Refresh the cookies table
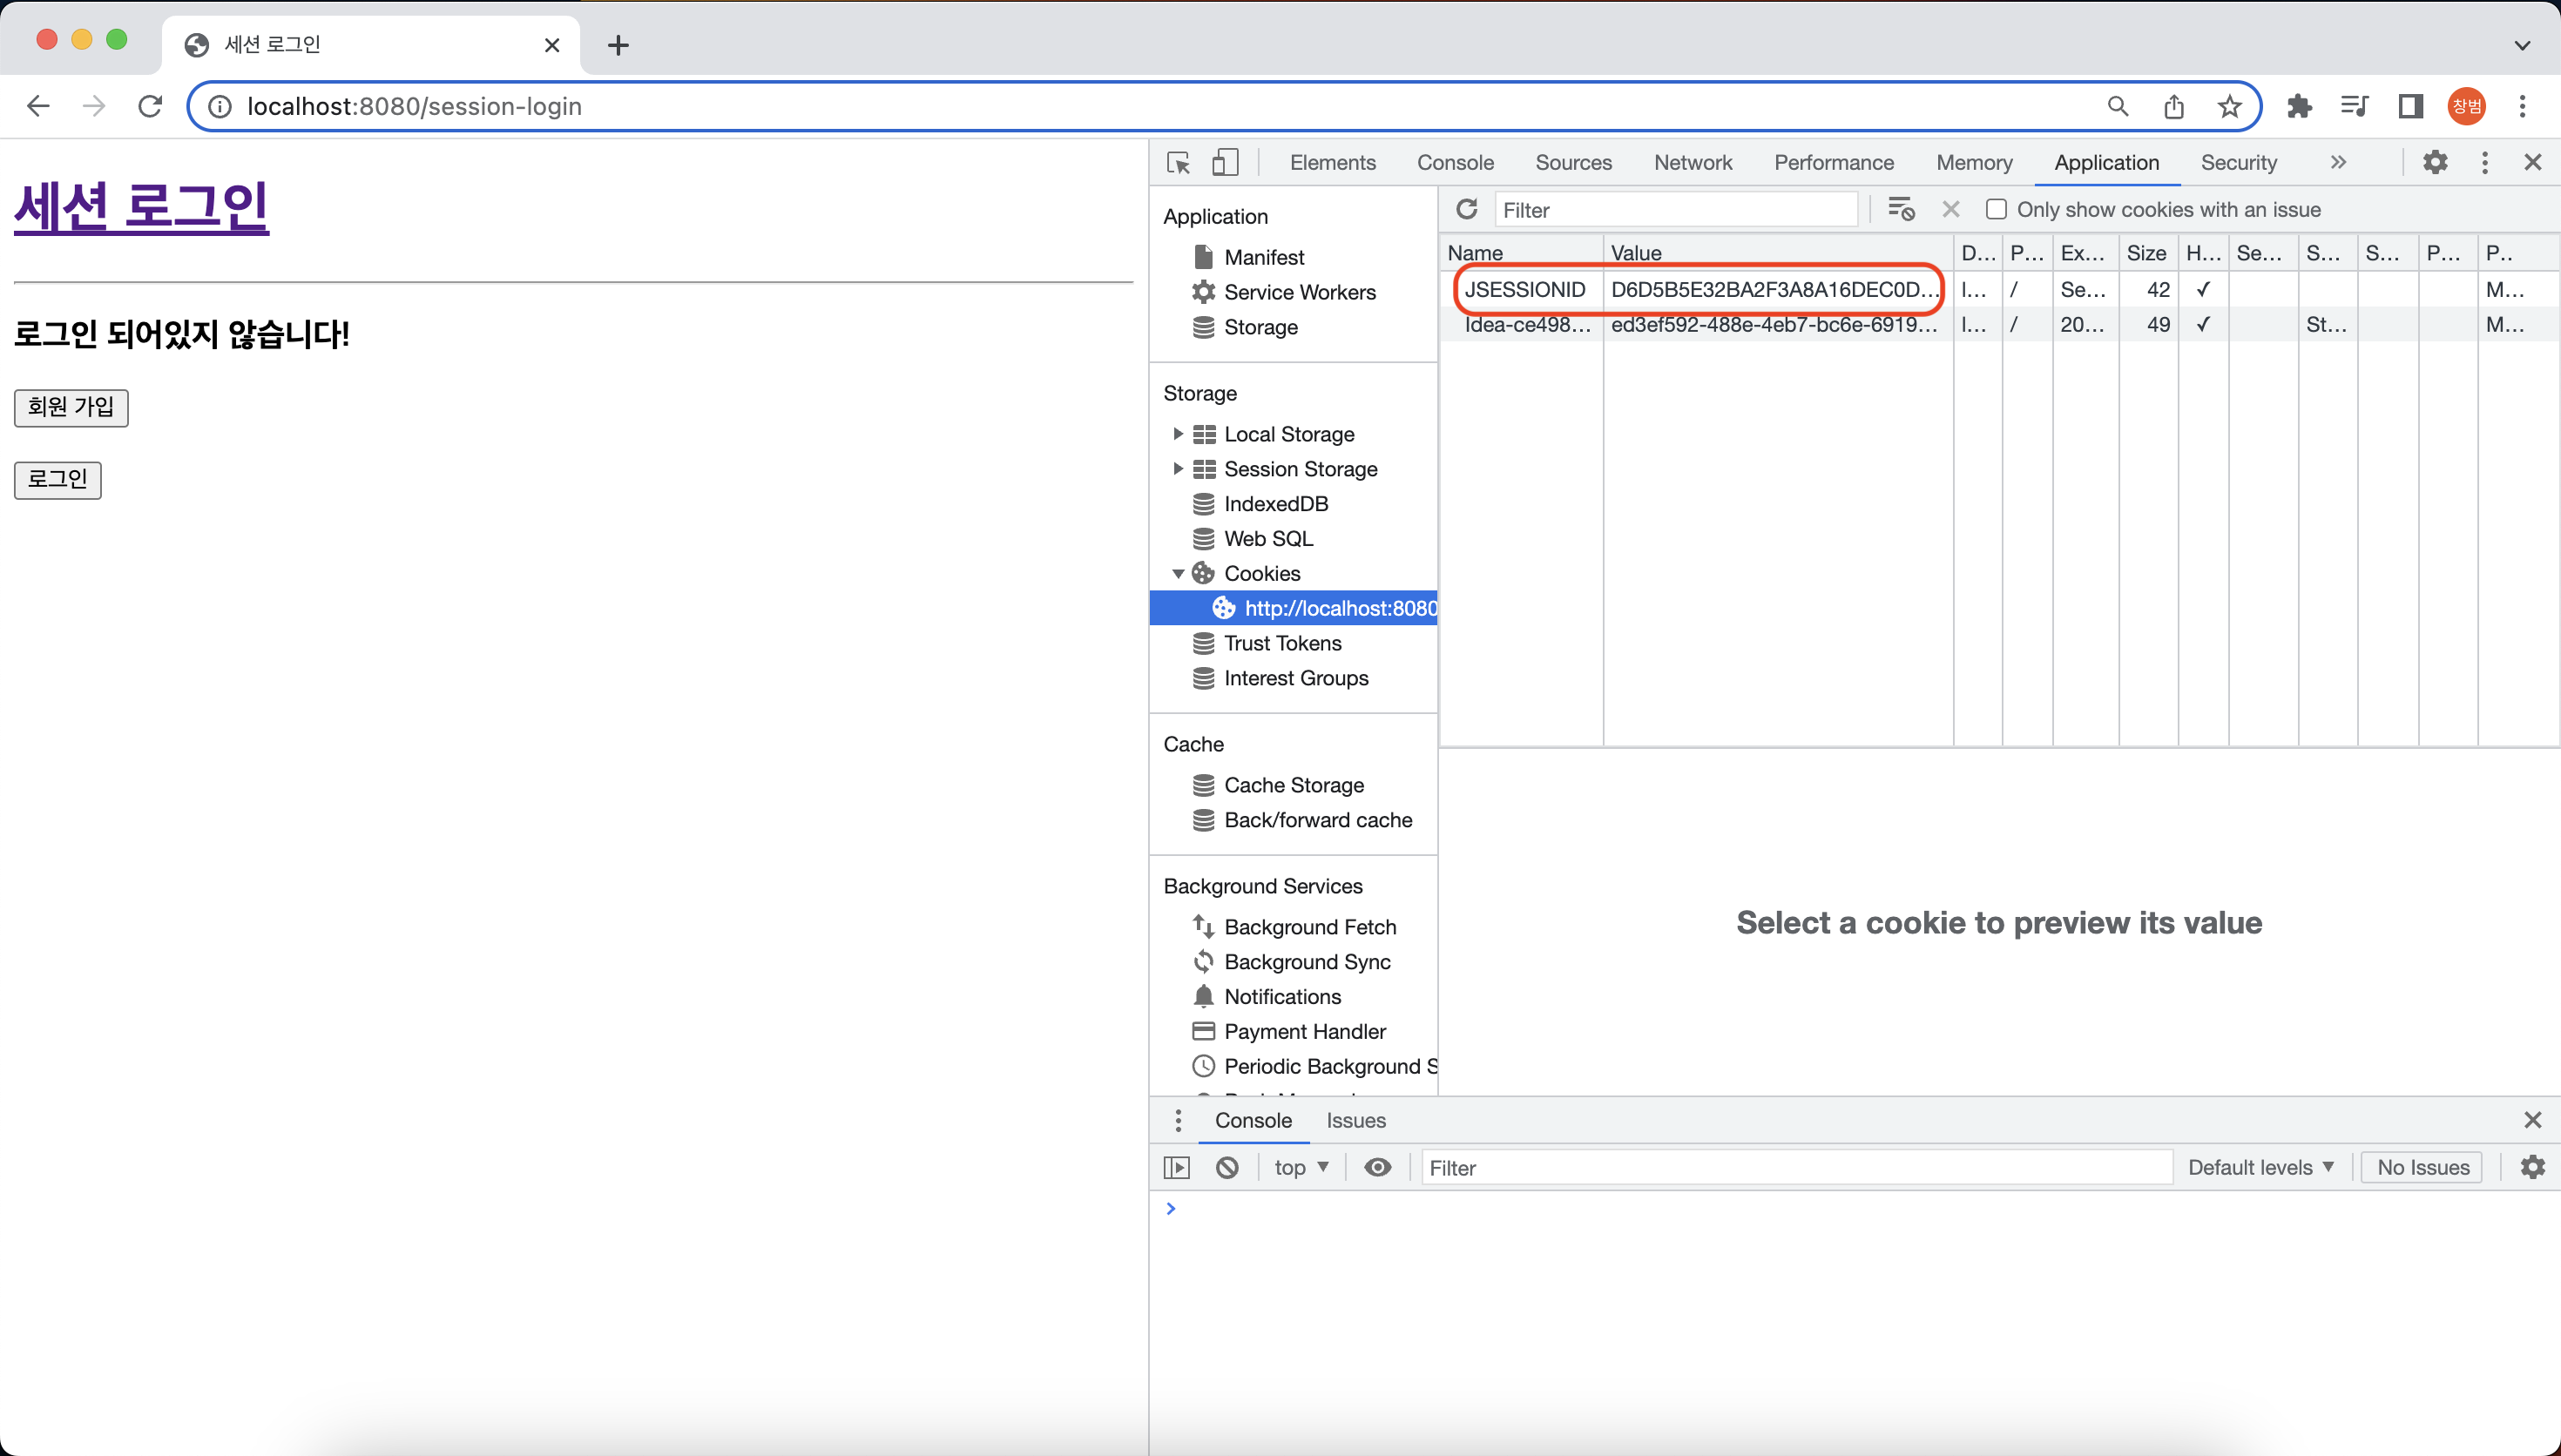The width and height of the screenshot is (2561, 1456). [1466, 209]
